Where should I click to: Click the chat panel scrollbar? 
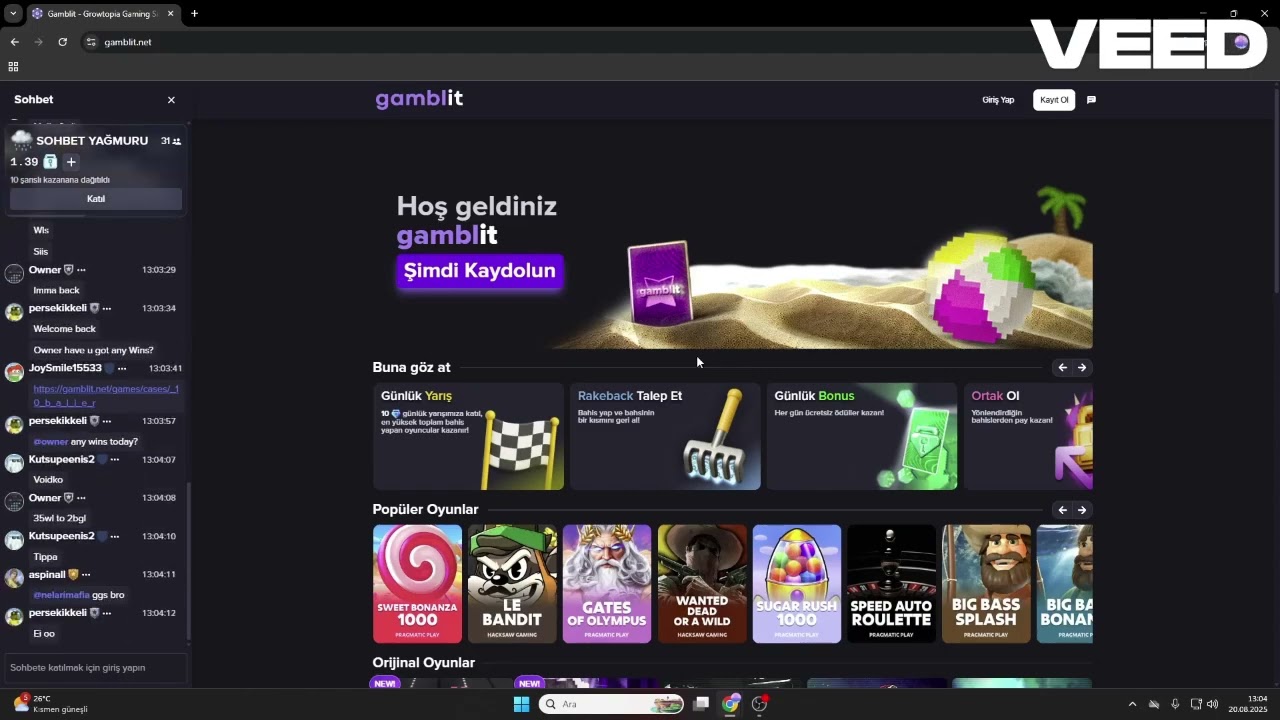189,560
